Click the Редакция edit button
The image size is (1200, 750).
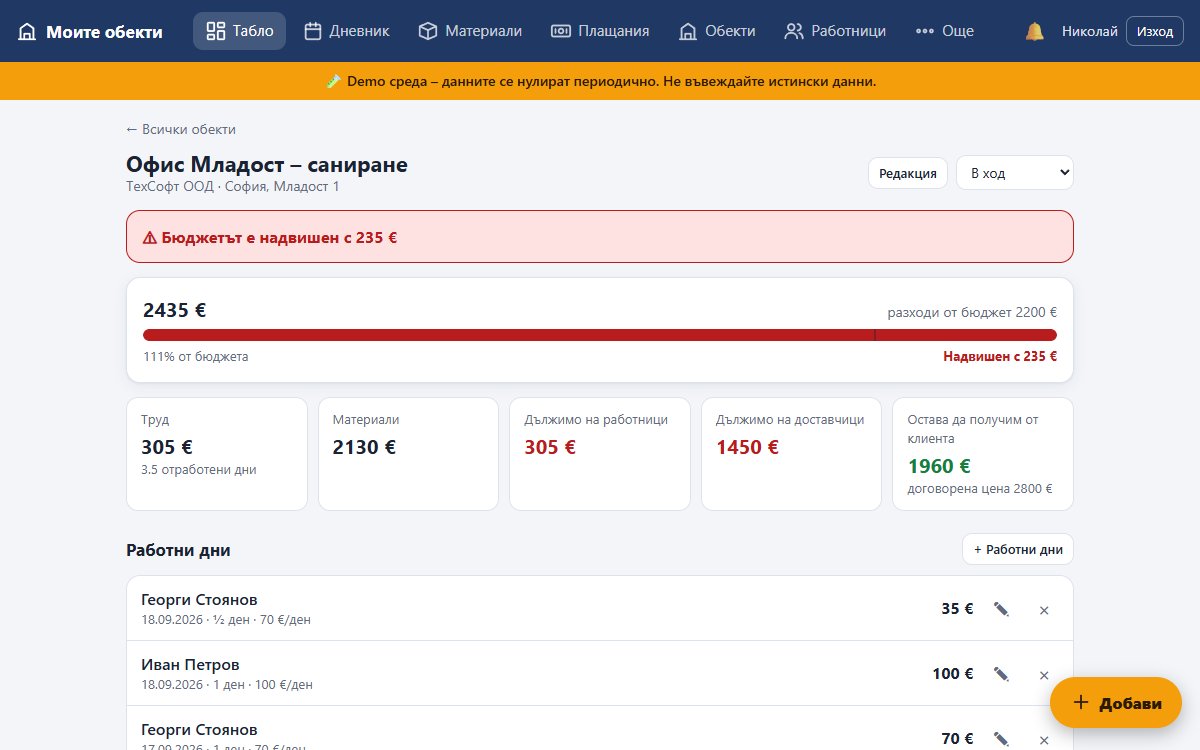coord(907,173)
